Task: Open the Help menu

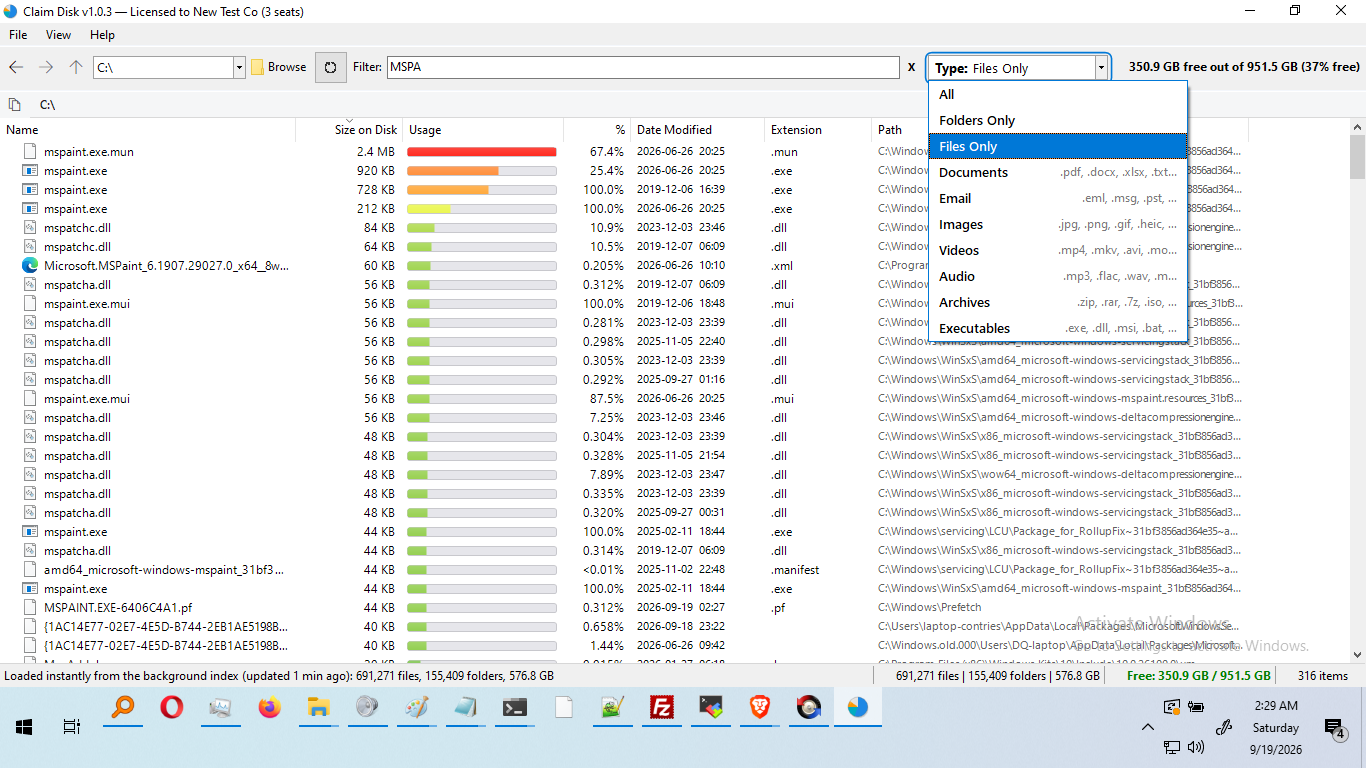Action: click(x=103, y=35)
